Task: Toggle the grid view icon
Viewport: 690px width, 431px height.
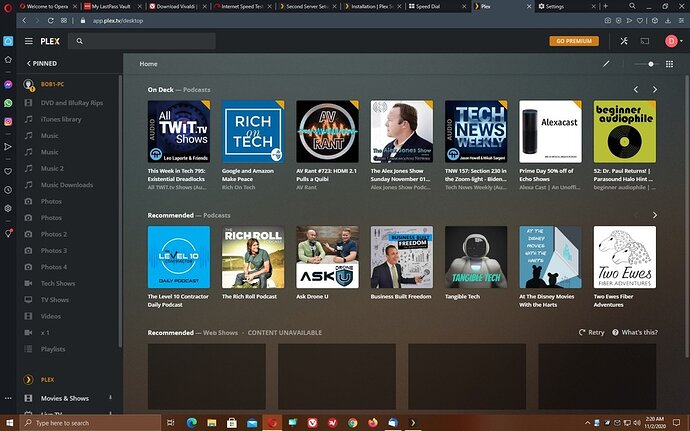Action: pyautogui.click(x=669, y=64)
